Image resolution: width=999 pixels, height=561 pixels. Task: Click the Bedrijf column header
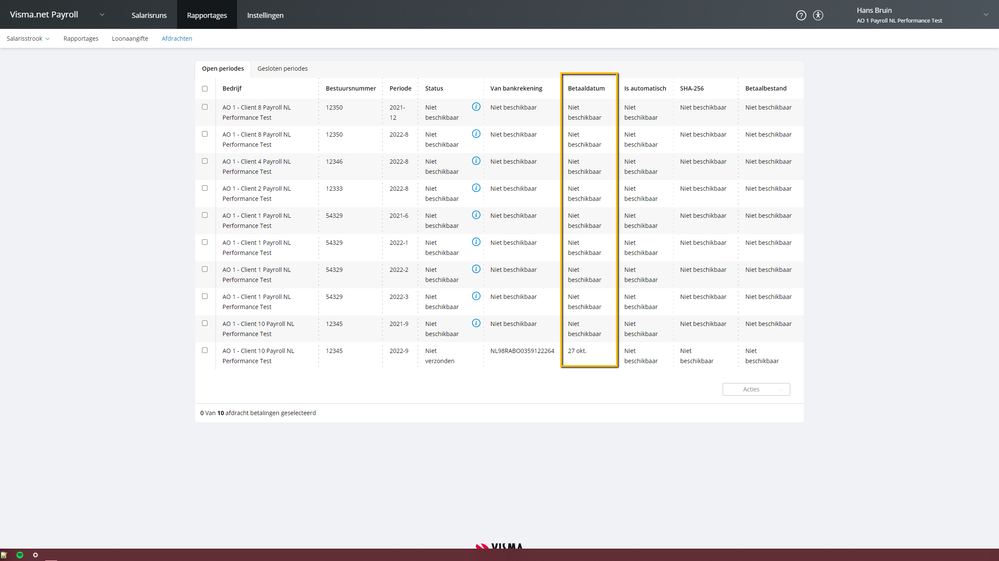(232, 89)
